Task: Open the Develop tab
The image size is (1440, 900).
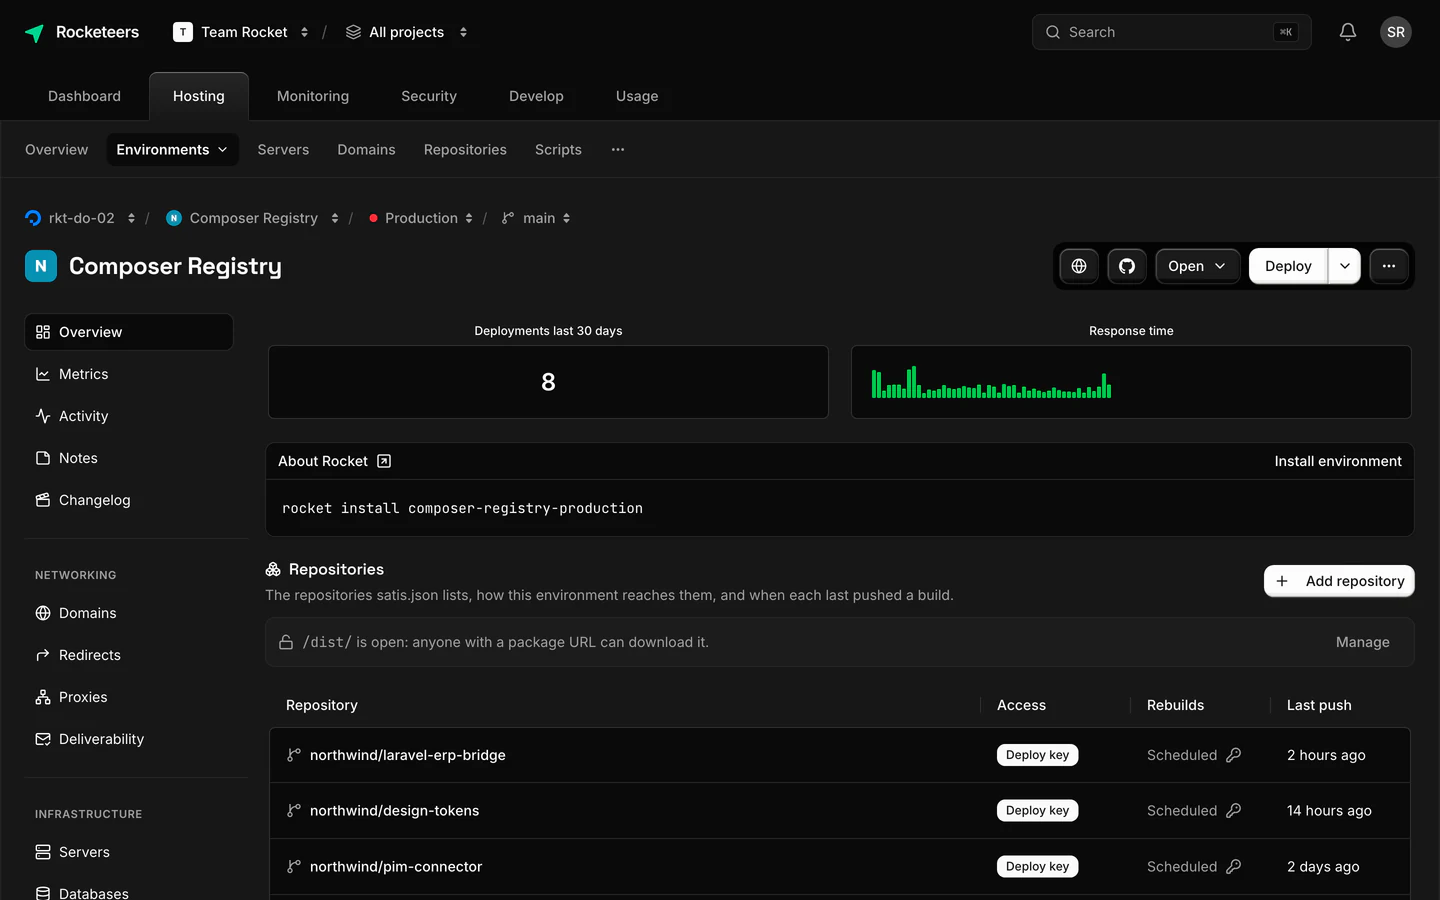Action: point(536,96)
